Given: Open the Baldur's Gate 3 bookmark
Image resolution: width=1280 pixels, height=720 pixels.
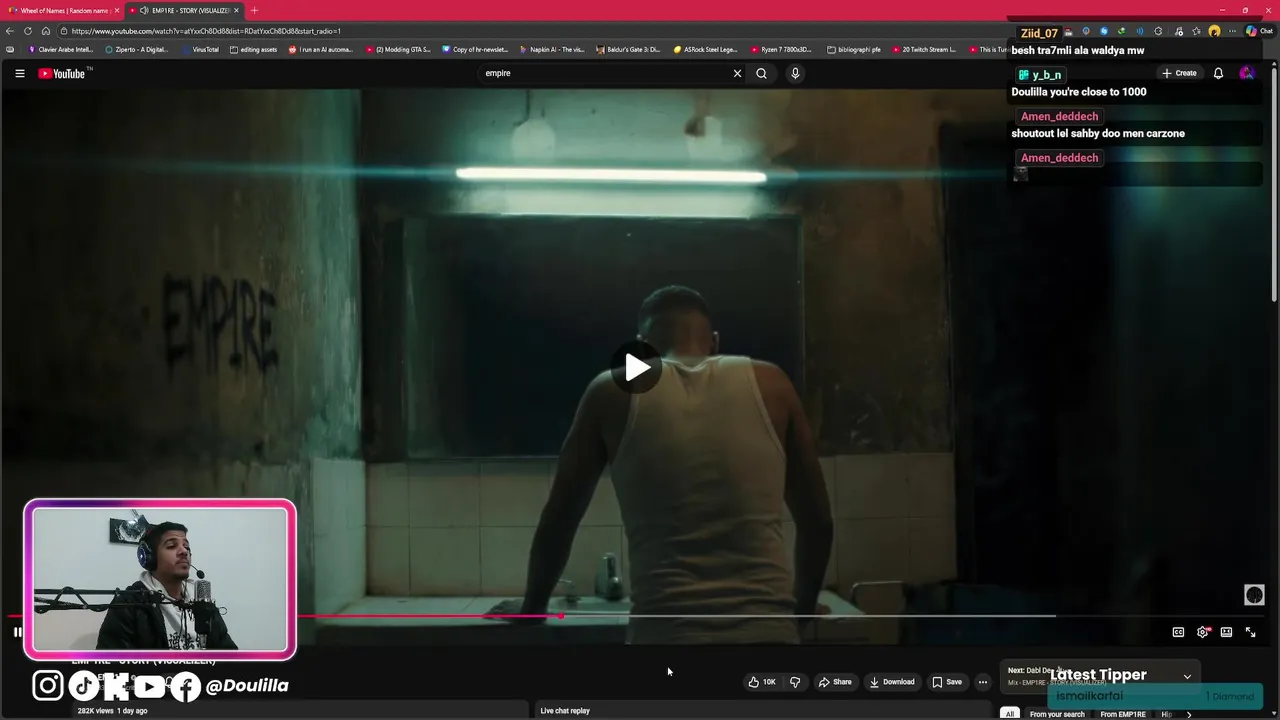Looking at the screenshot, I should [x=628, y=49].
